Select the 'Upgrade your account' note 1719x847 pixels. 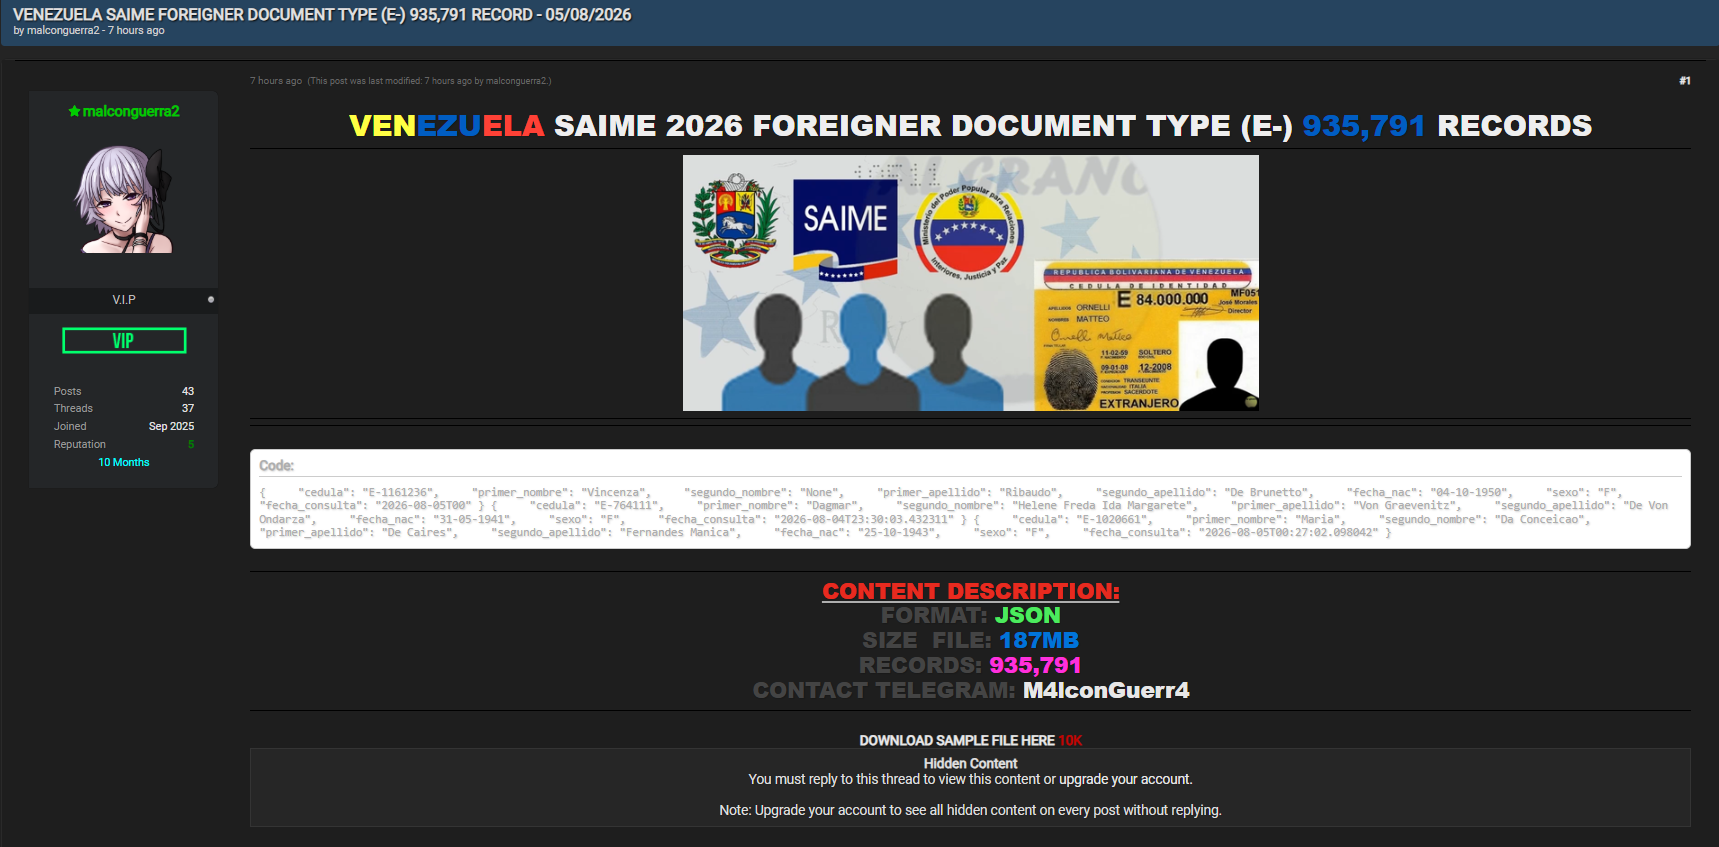tap(970, 811)
